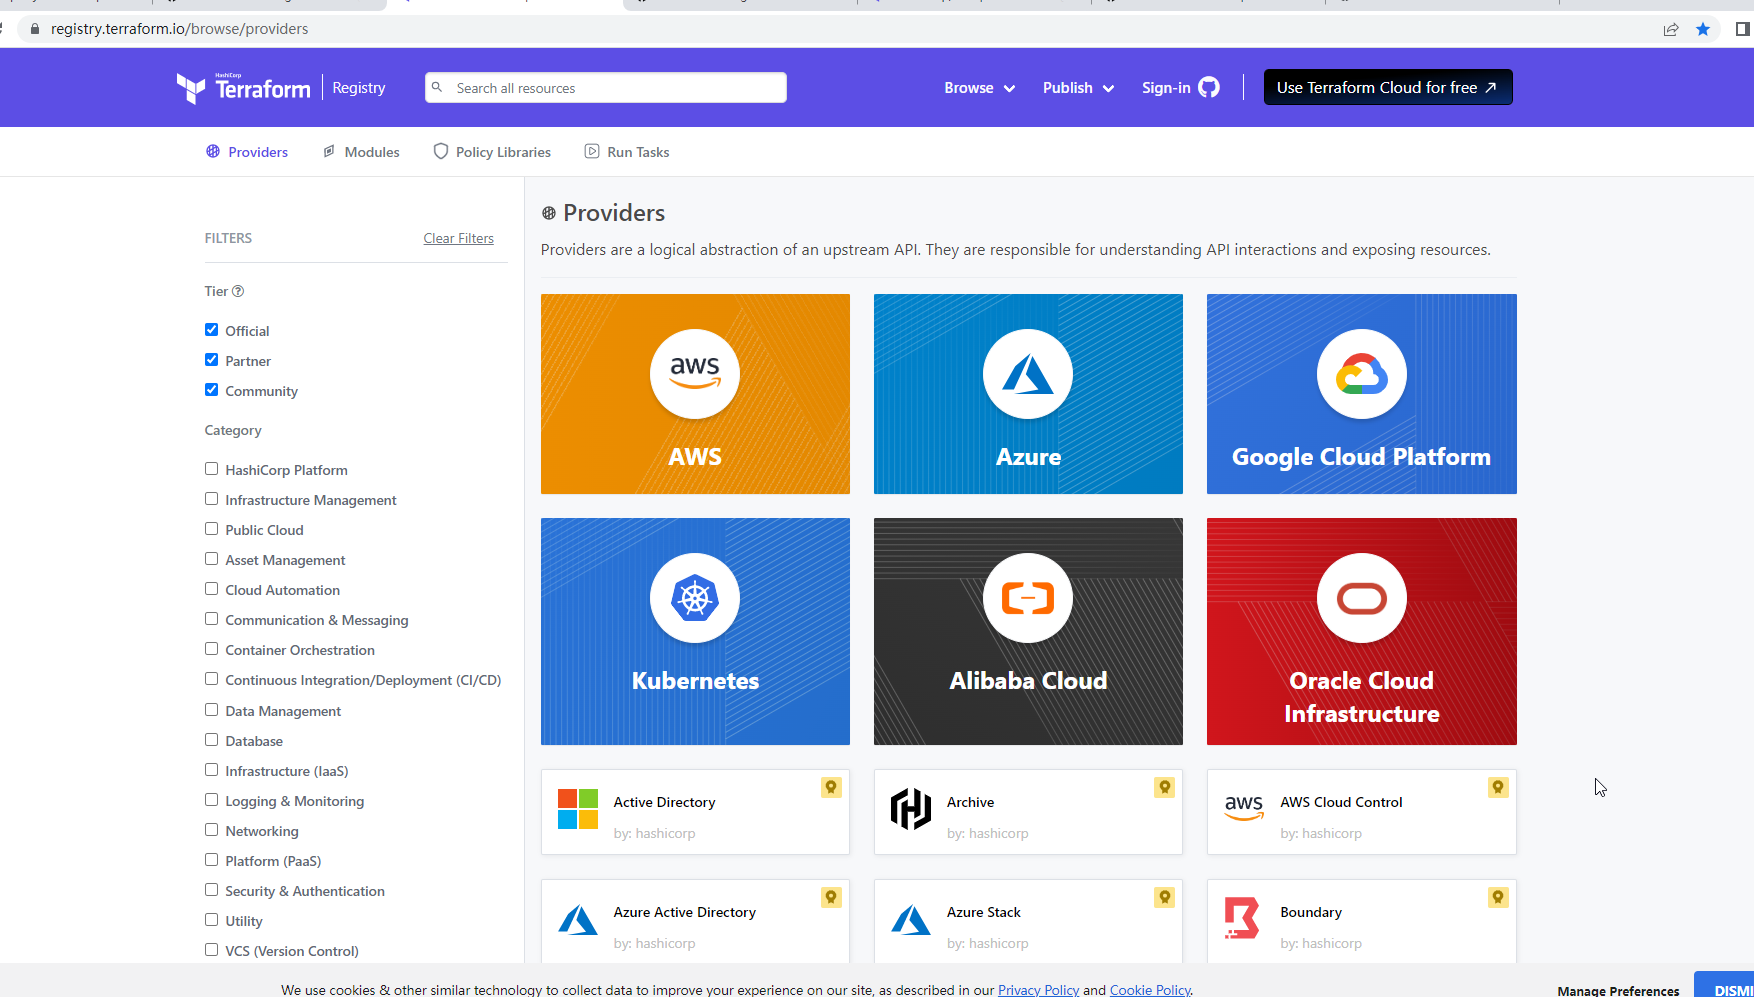Click the Azure logo on Azure Active Directory card
1754x997 pixels.
coord(578,919)
